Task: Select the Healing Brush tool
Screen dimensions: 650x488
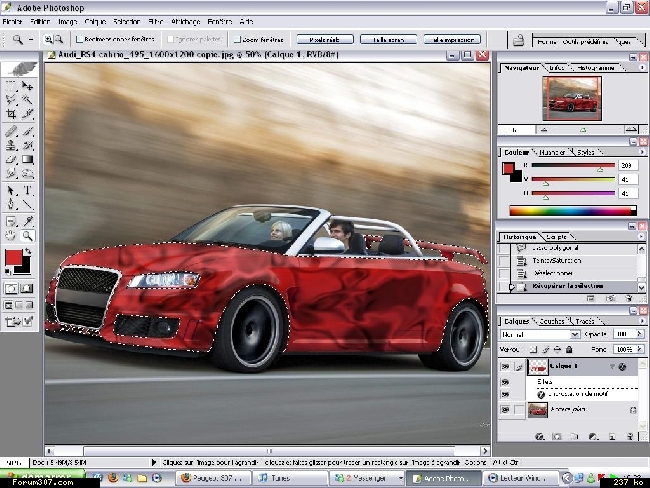Action: [11, 131]
